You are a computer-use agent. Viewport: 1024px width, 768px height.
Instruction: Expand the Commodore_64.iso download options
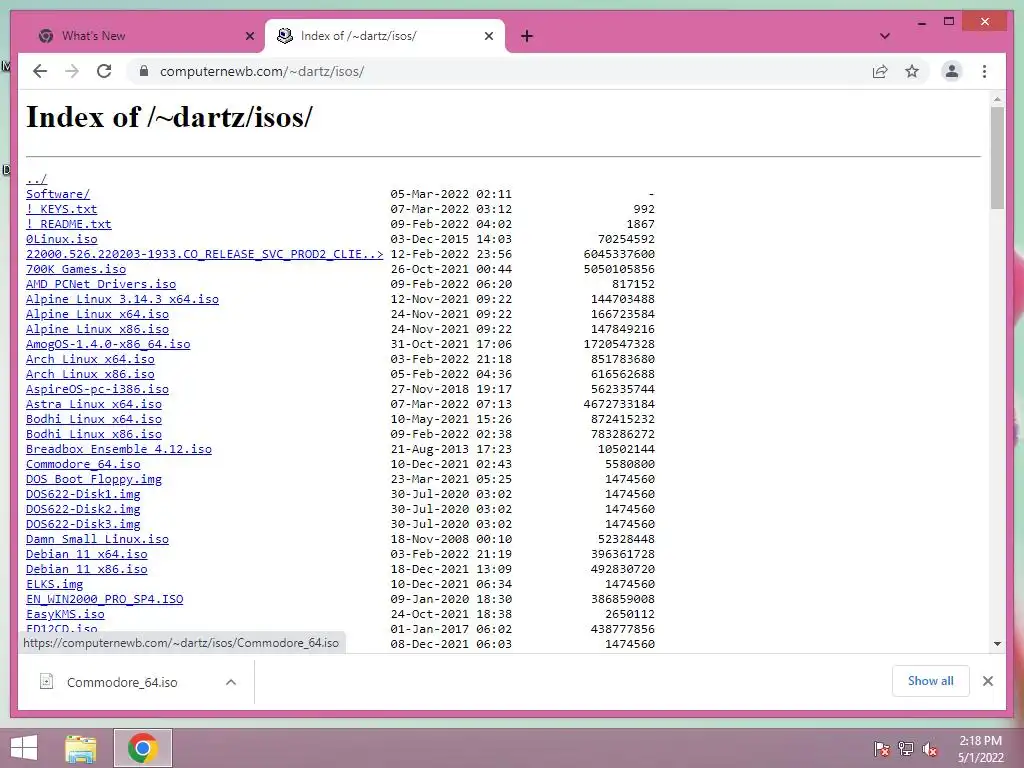[x=231, y=682]
